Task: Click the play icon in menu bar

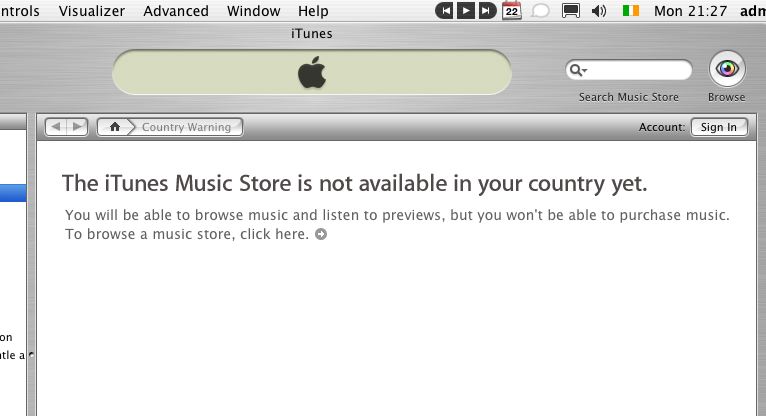Action: coord(466,11)
